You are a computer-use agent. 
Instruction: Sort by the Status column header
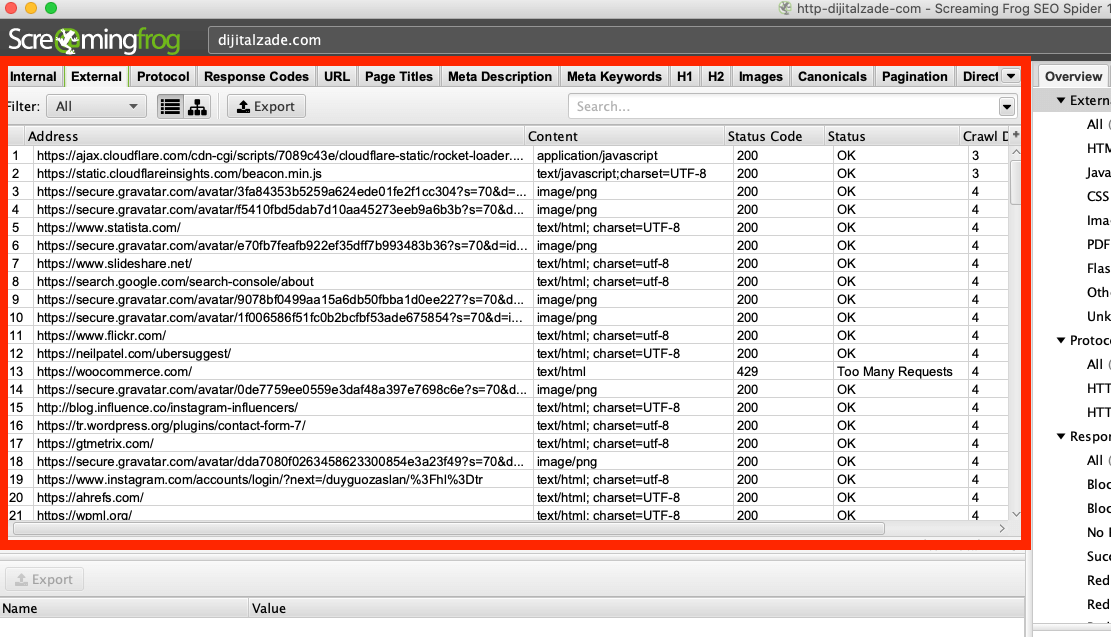tap(891, 136)
